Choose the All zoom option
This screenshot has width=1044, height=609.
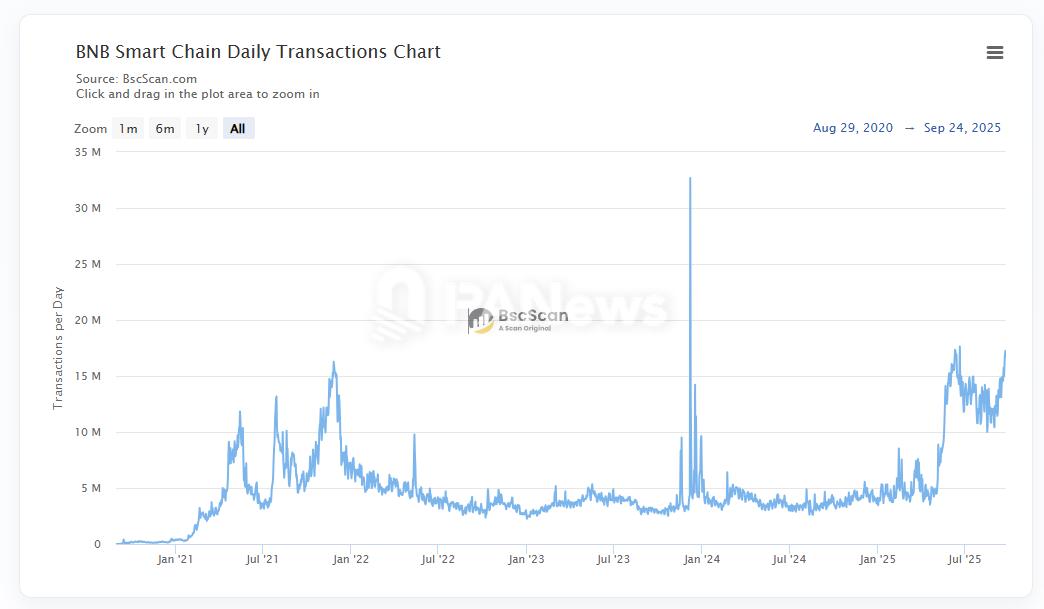238,128
